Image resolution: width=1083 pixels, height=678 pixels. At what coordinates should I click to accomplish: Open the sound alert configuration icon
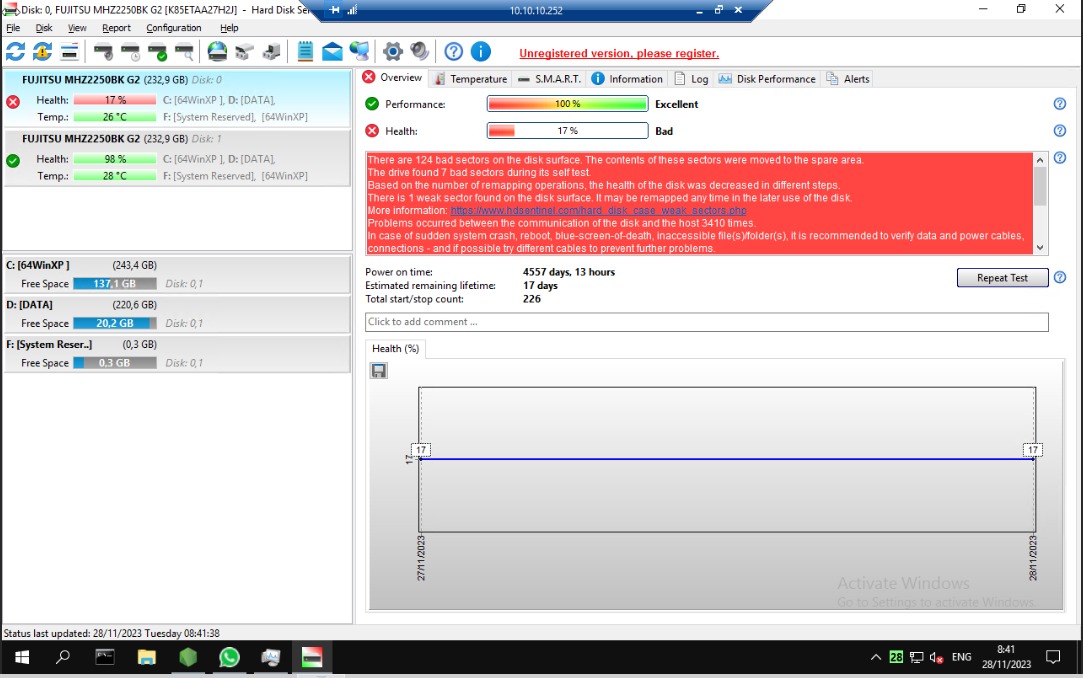point(421,51)
